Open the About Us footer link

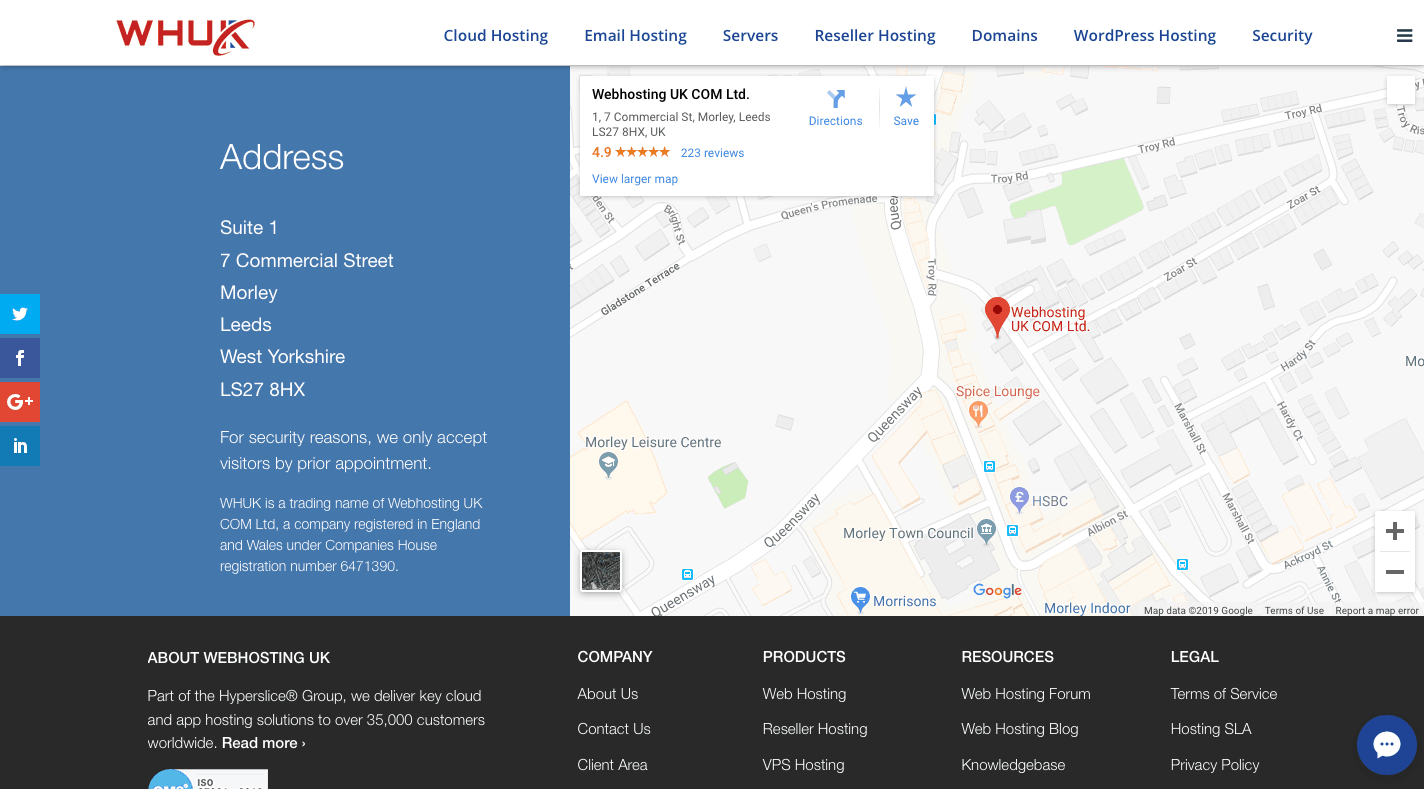click(x=607, y=694)
